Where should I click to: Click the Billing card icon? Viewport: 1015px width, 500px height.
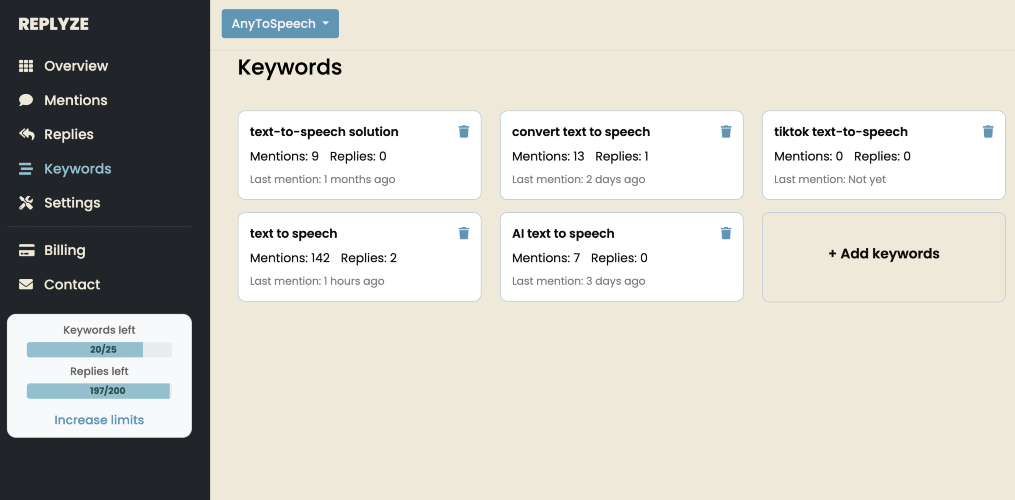coord(27,250)
